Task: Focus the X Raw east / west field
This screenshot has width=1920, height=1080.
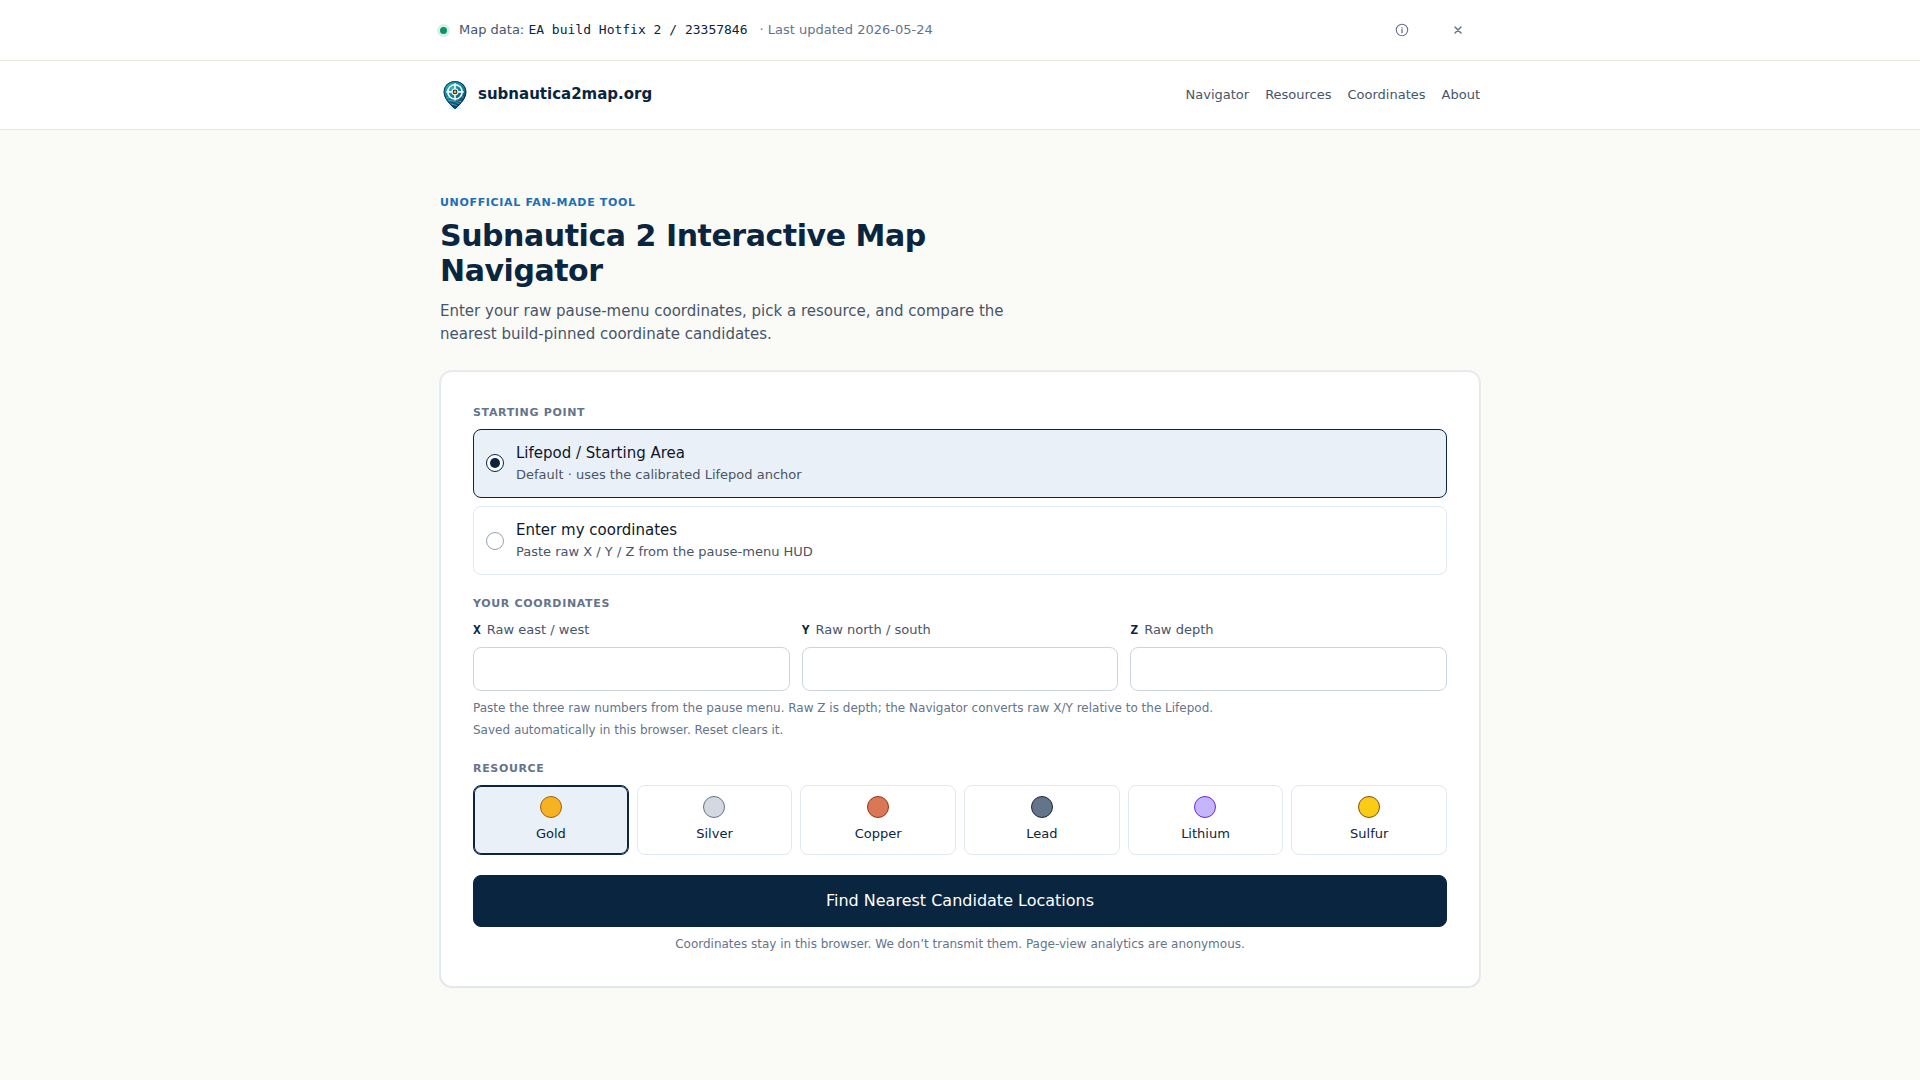Action: click(x=631, y=669)
